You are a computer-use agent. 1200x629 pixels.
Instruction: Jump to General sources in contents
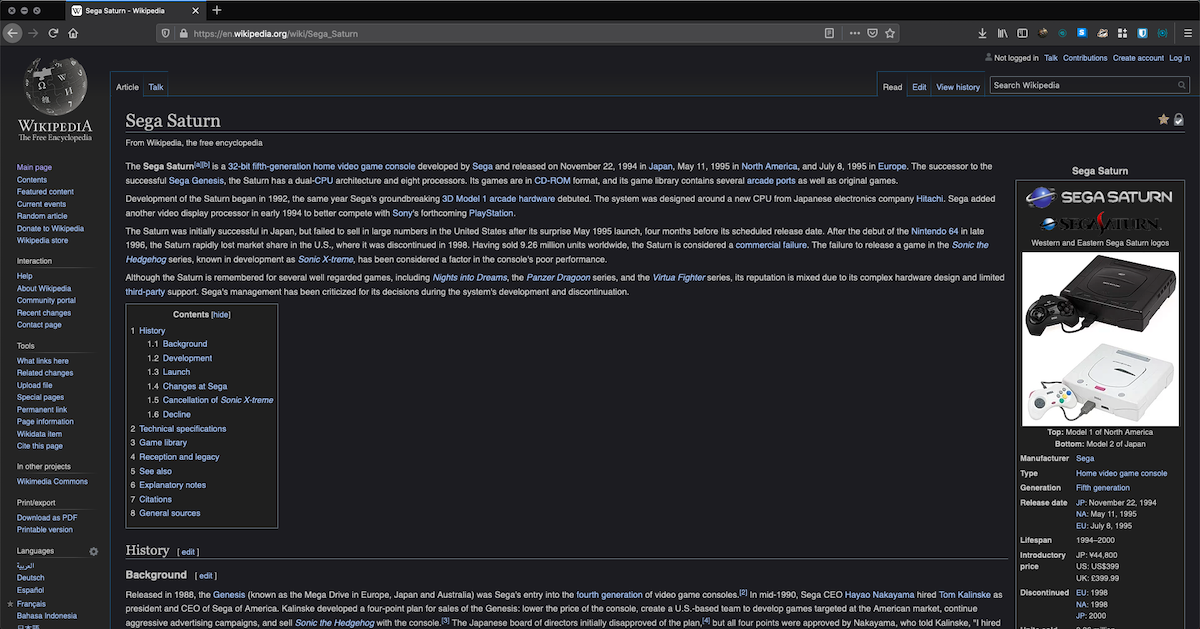click(170, 513)
